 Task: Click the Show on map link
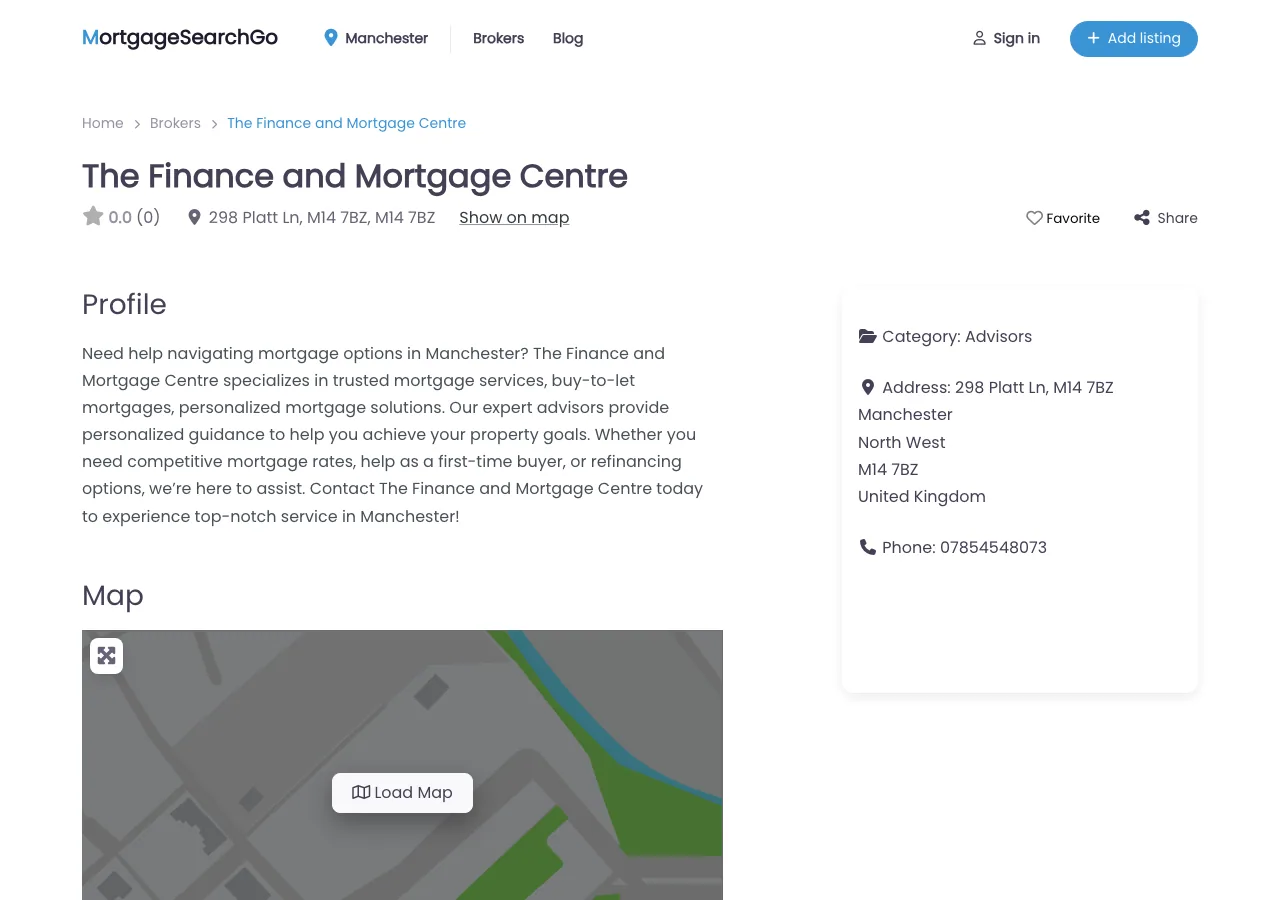tap(514, 217)
